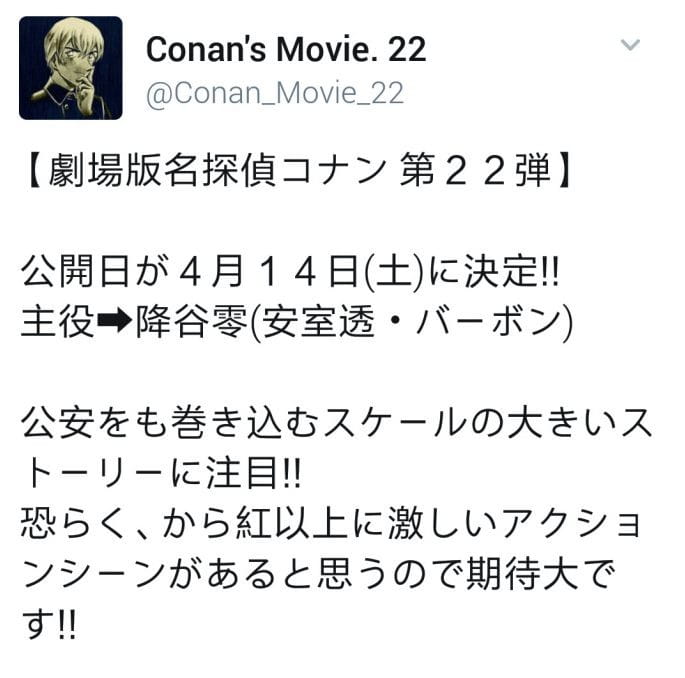Open the Conan's Movie. 22 display name

[286, 49]
